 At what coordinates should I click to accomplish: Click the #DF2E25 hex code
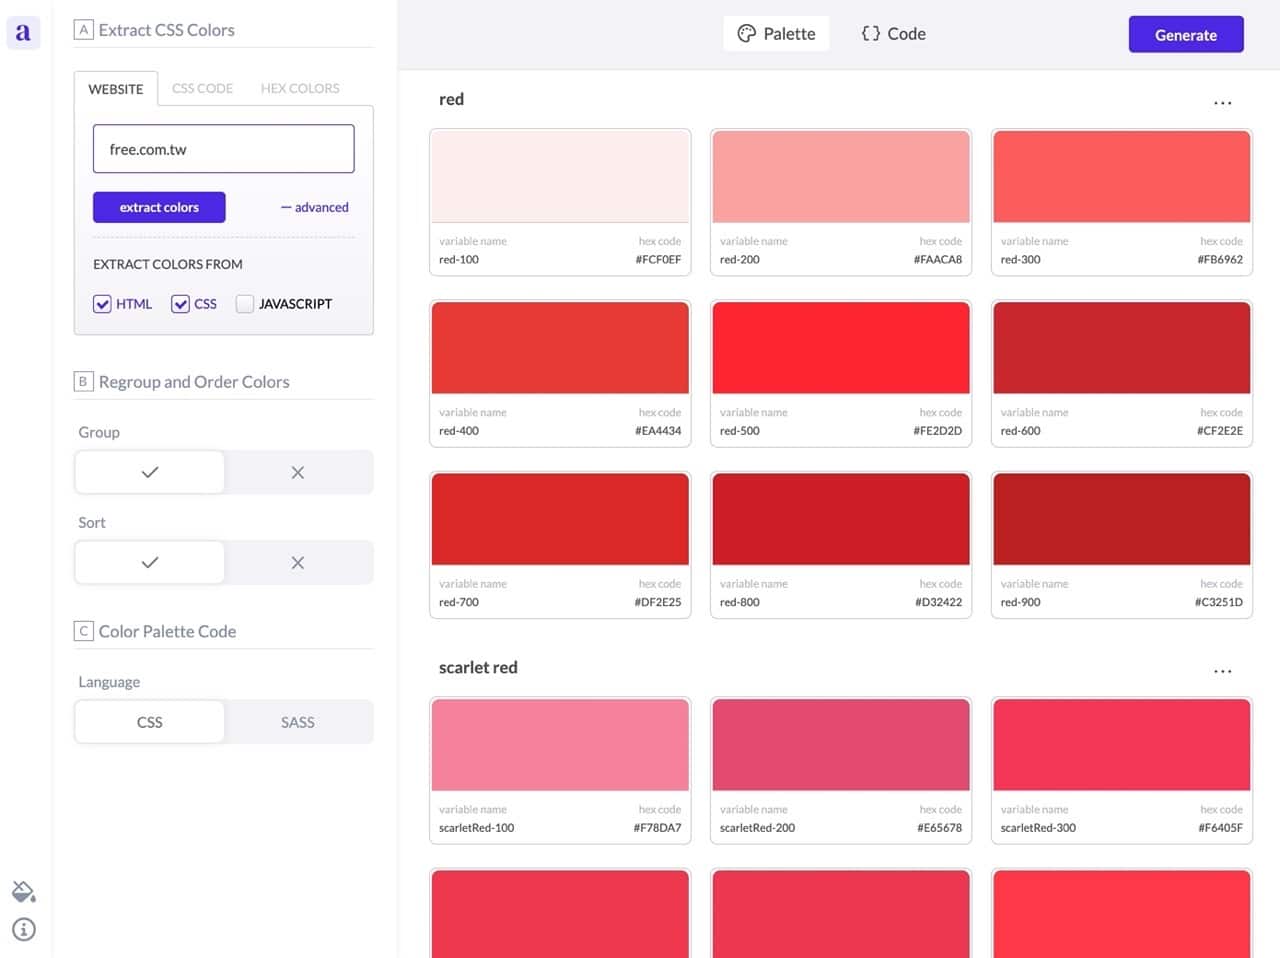(658, 603)
